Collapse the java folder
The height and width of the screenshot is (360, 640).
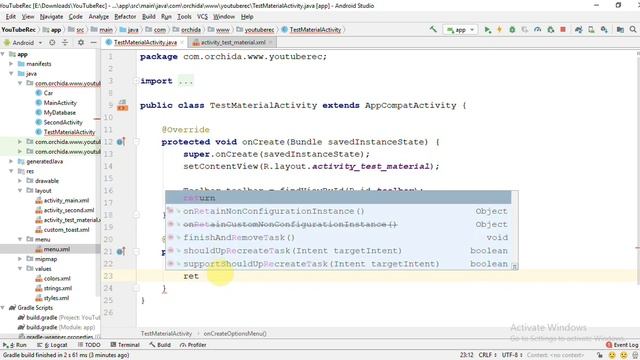pyautogui.click(x=11, y=74)
